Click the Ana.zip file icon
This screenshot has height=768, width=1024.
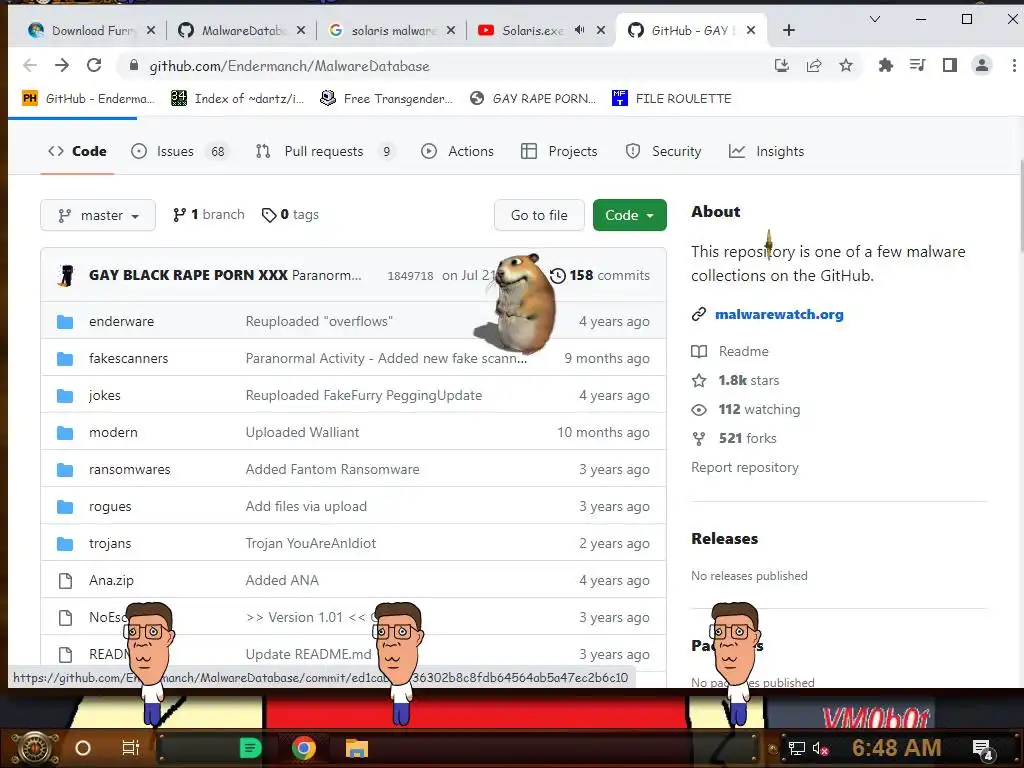point(65,581)
